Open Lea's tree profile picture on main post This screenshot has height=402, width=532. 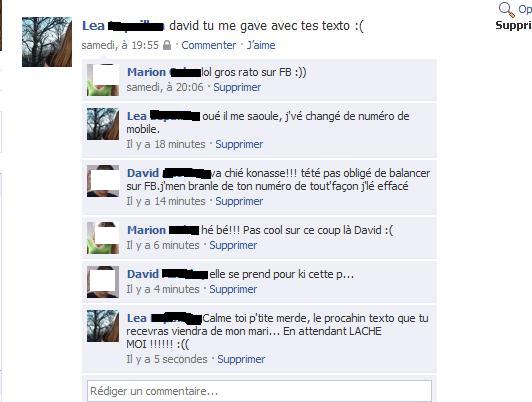coord(47,42)
